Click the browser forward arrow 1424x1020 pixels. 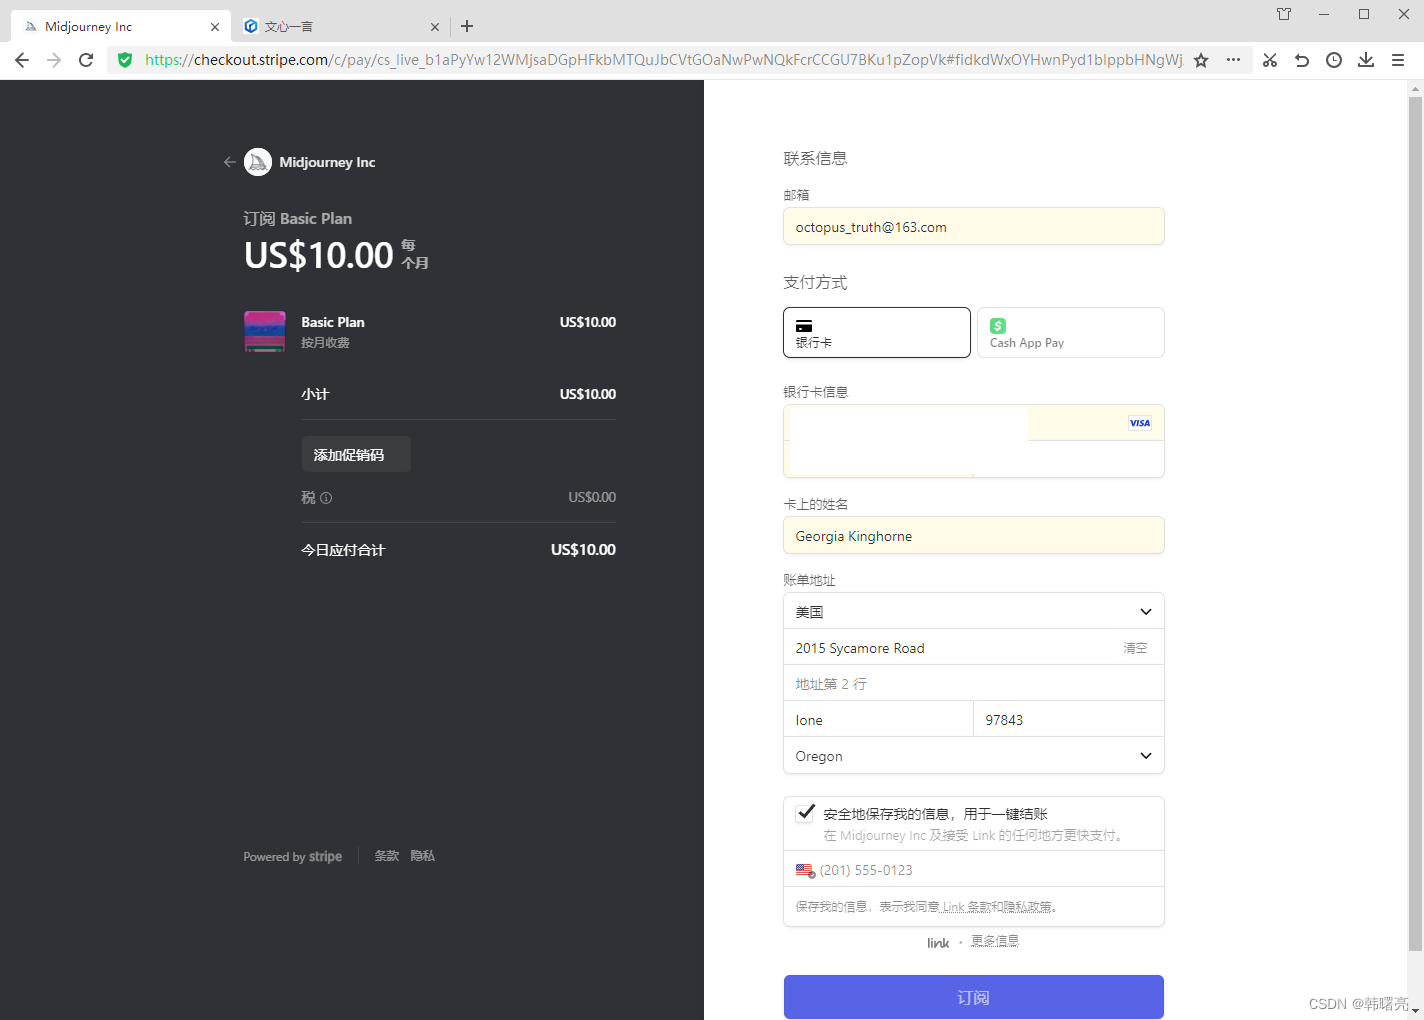point(54,60)
